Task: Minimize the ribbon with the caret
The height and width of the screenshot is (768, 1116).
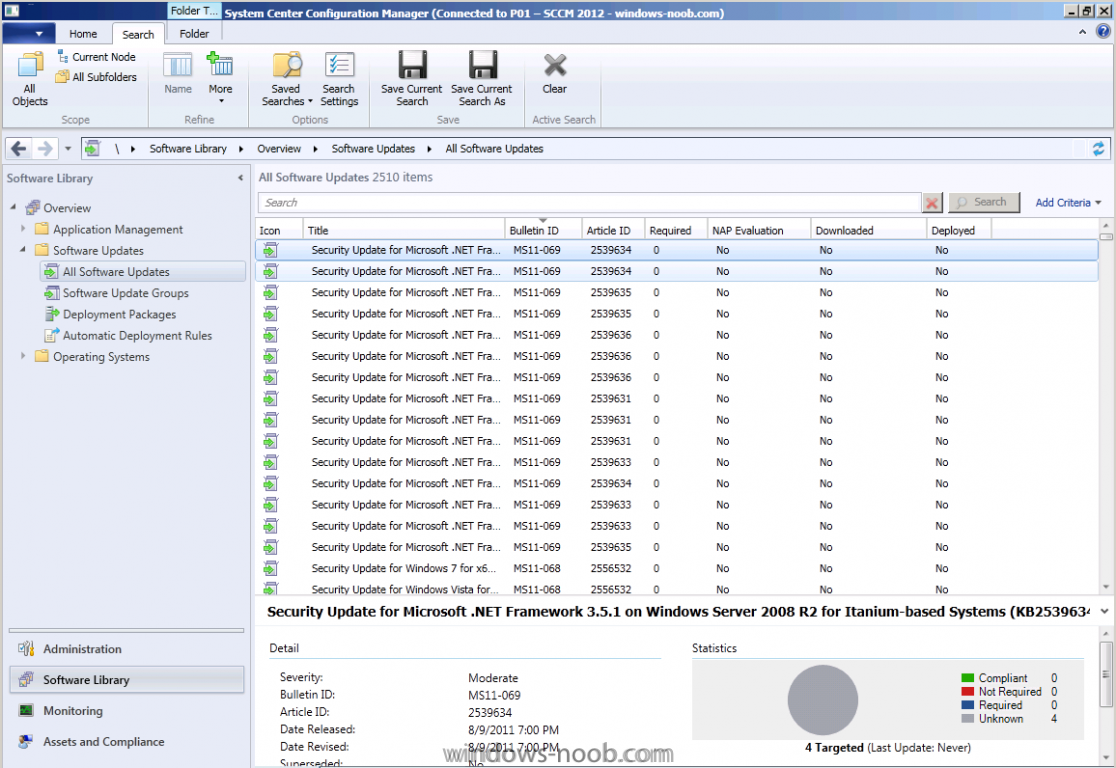Action: coord(1083,32)
